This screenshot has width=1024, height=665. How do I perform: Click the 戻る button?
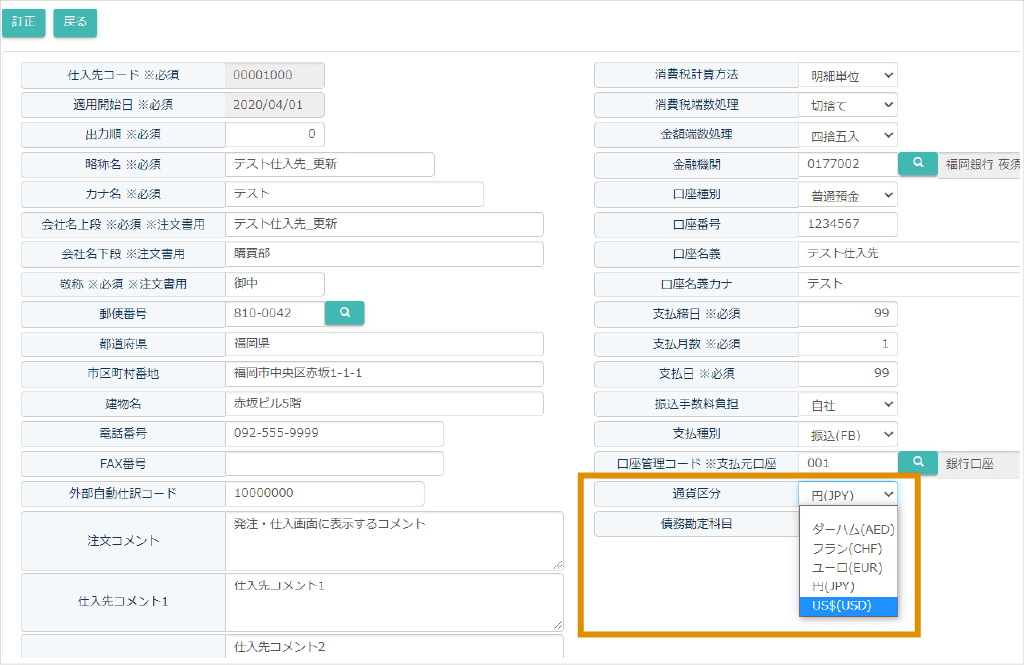75,22
